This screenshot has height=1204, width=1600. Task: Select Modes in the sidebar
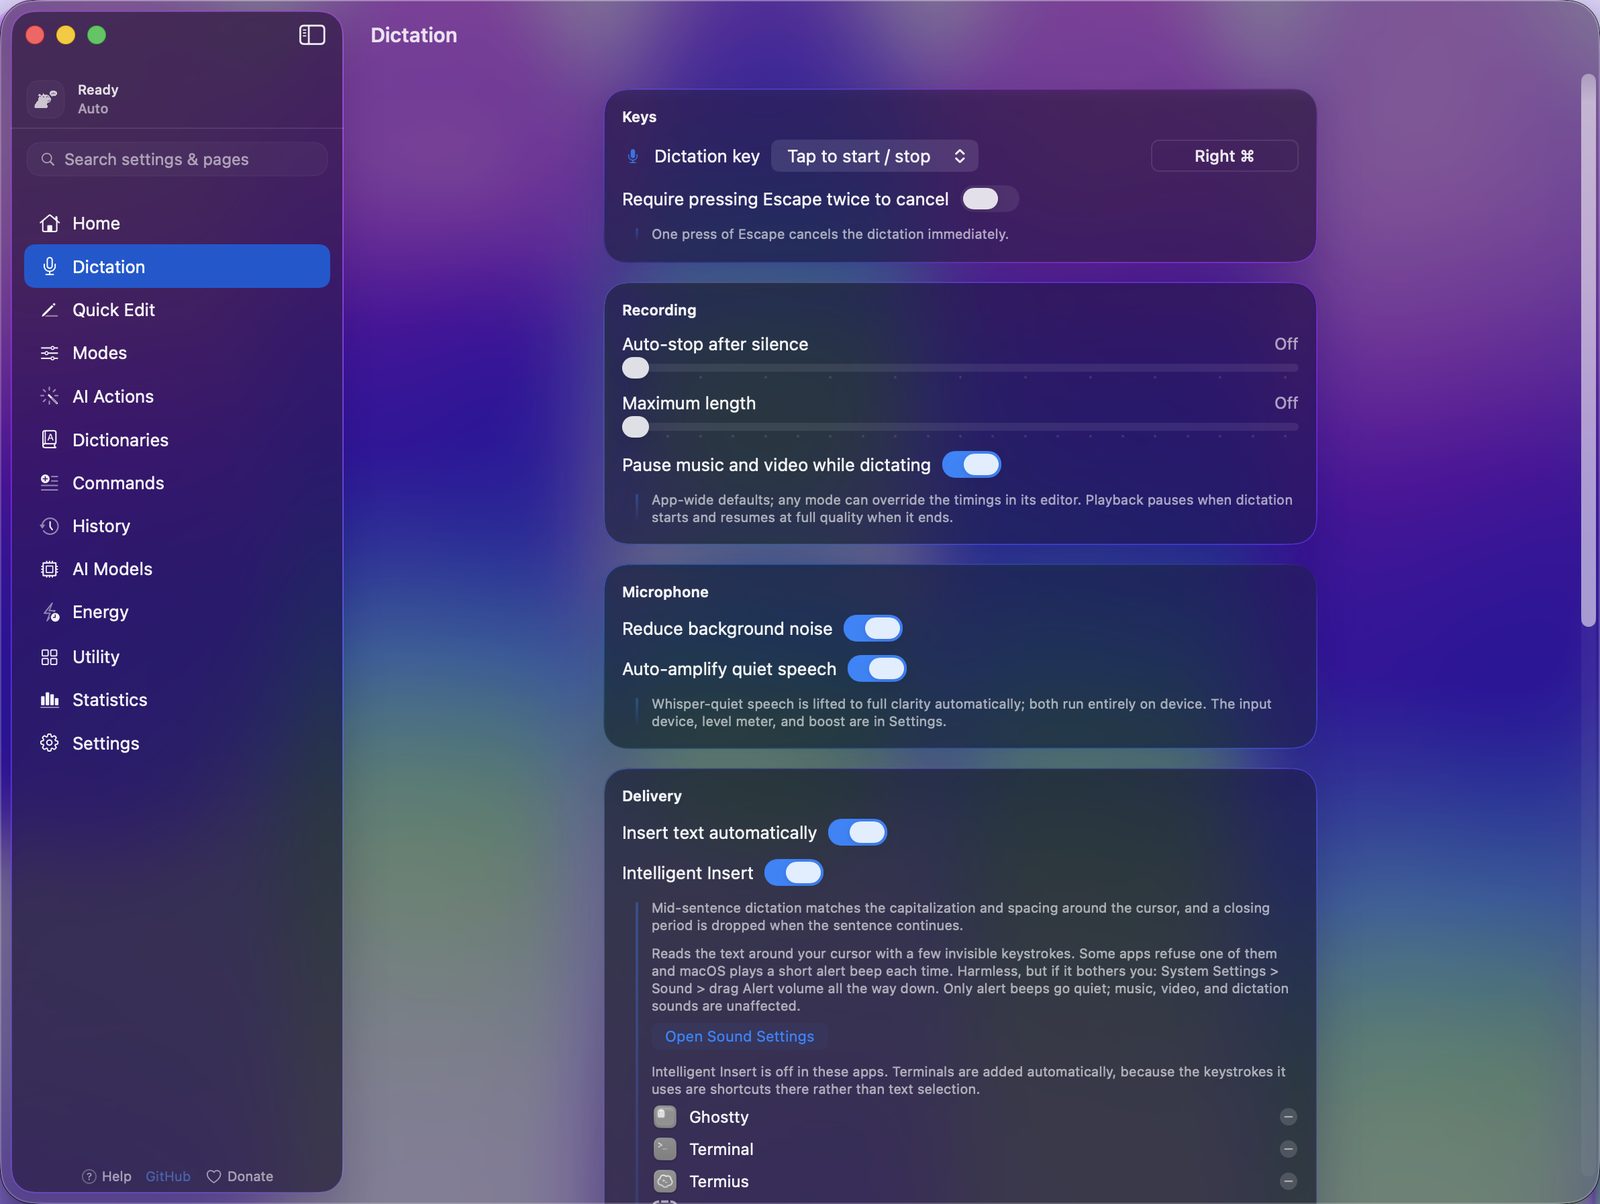(x=177, y=353)
